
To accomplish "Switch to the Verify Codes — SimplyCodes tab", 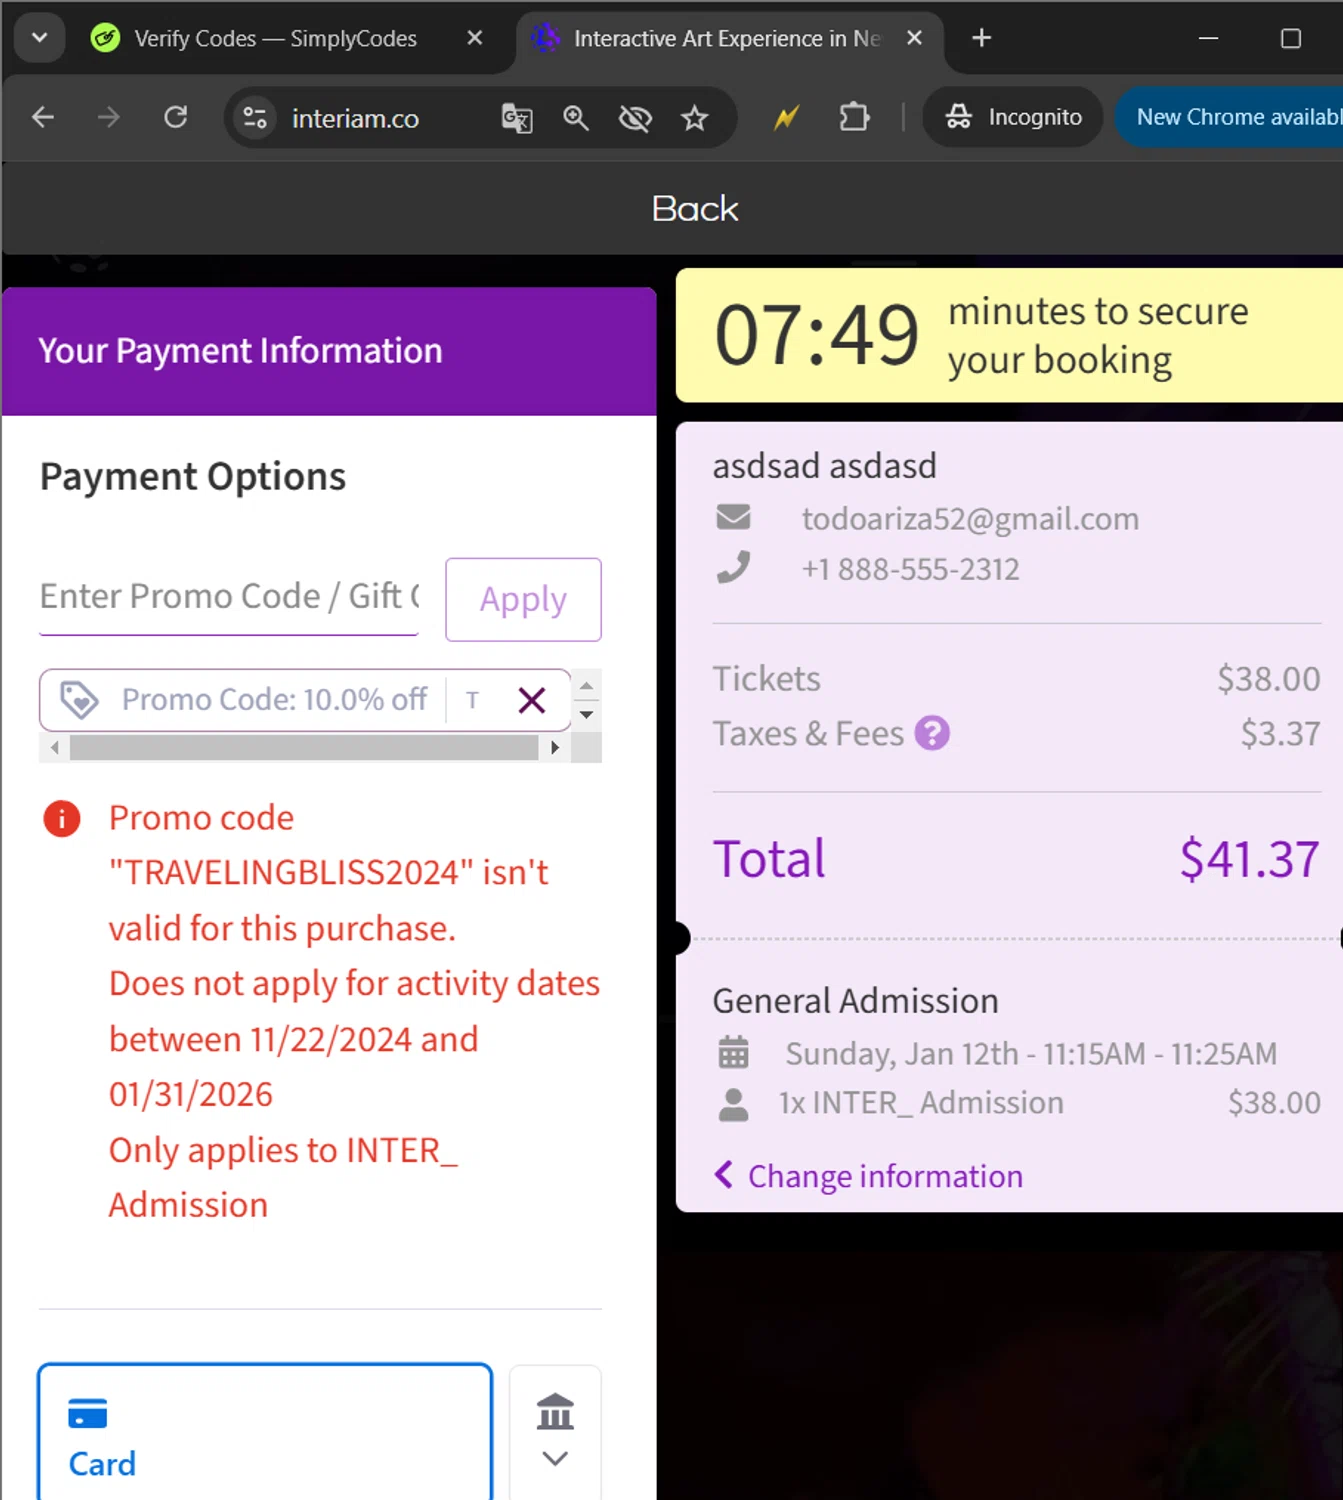I will tap(275, 38).
